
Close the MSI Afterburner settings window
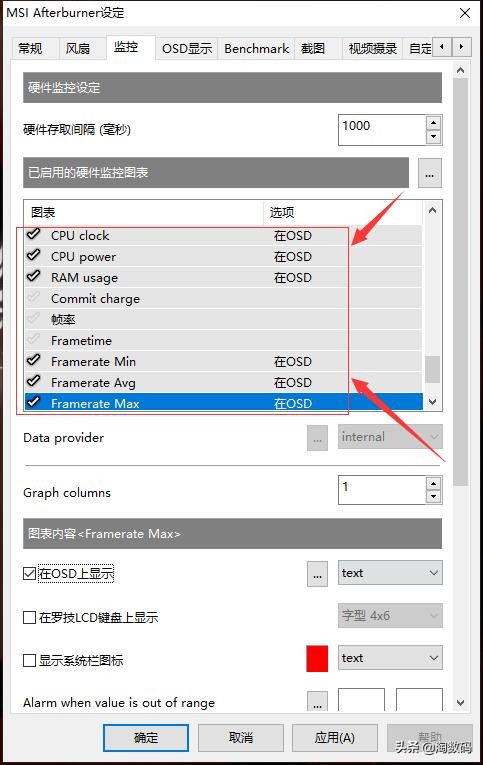click(465, 13)
